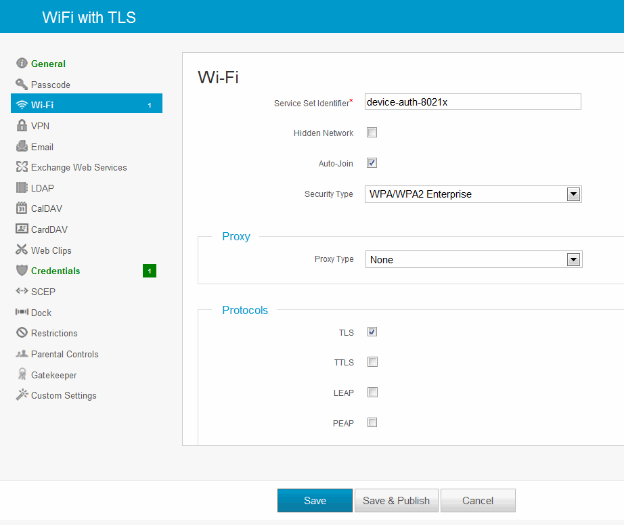
Task: Click the Restrictions prohibition icon
Action: click(x=22, y=333)
